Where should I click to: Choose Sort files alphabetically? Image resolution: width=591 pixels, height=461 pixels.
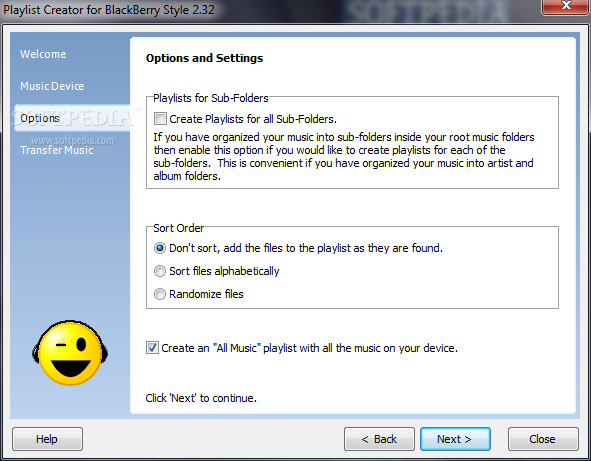(160, 271)
